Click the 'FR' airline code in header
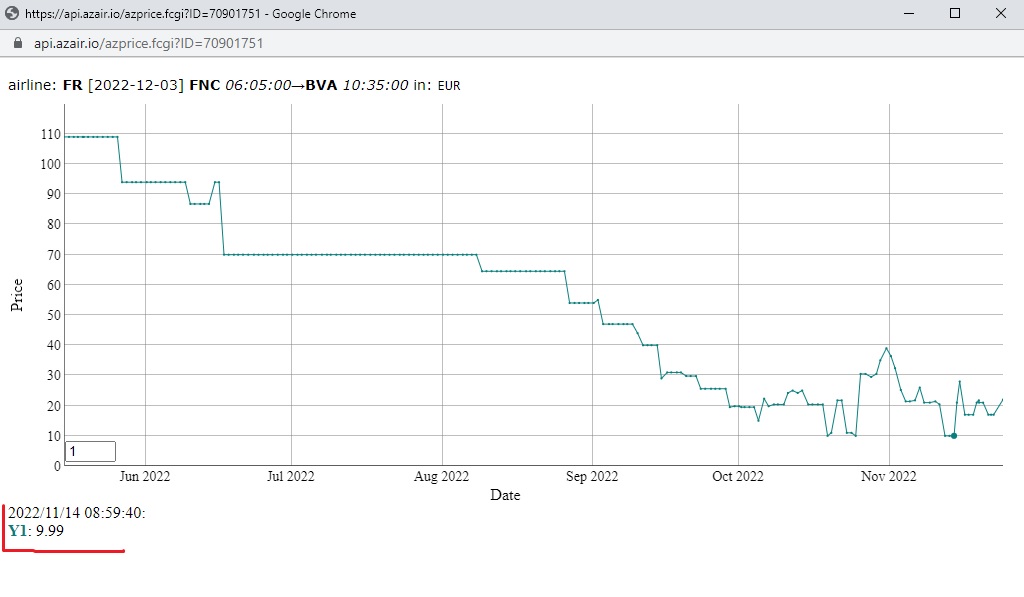The height and width of the screenshot is (597, 1024). coord(72,85)
